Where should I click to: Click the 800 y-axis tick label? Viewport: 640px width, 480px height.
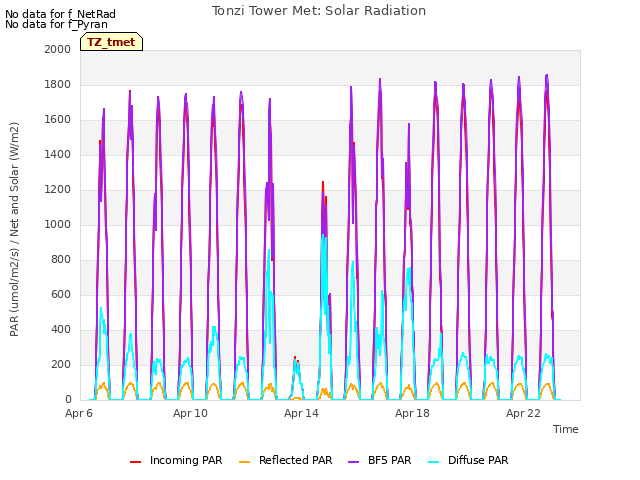pos(61,260)
